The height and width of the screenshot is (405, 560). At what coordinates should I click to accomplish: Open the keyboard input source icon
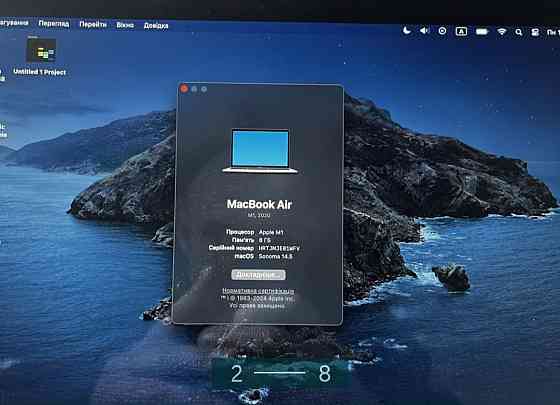[x=461, y=31]
